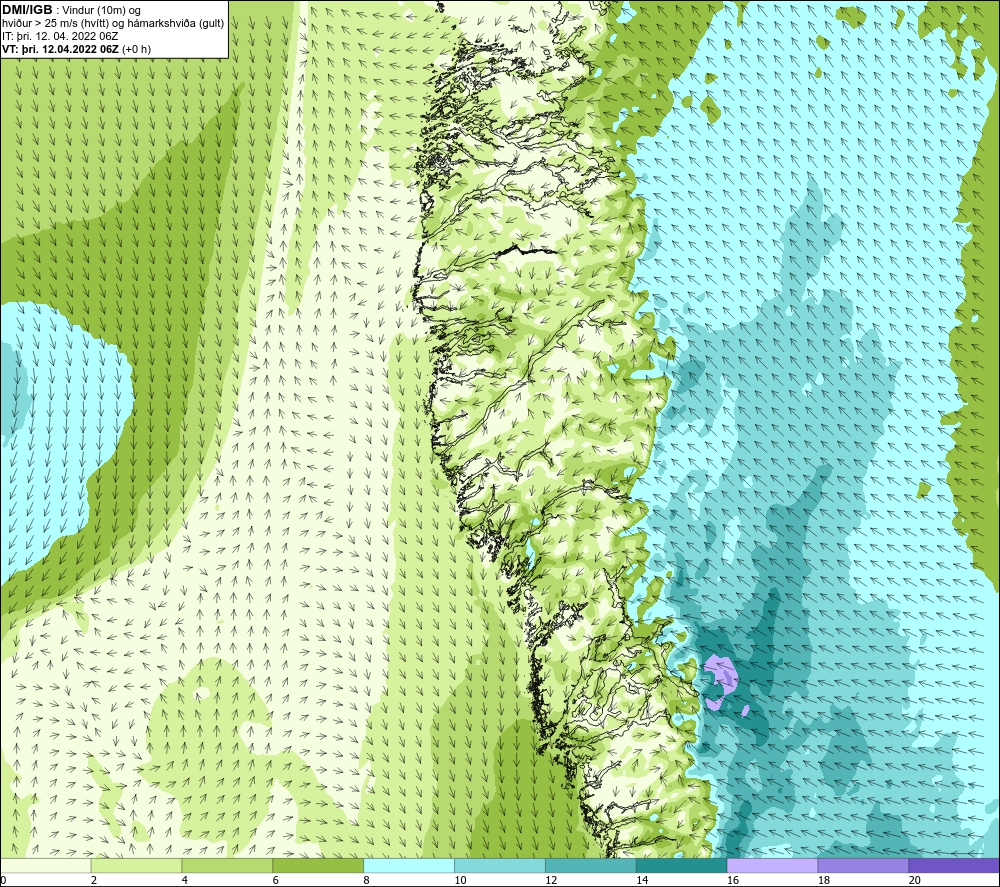Choose the 14–16 m/s dark teal swatch
This screenshot has height=887, width=1000.
[681, 865]
